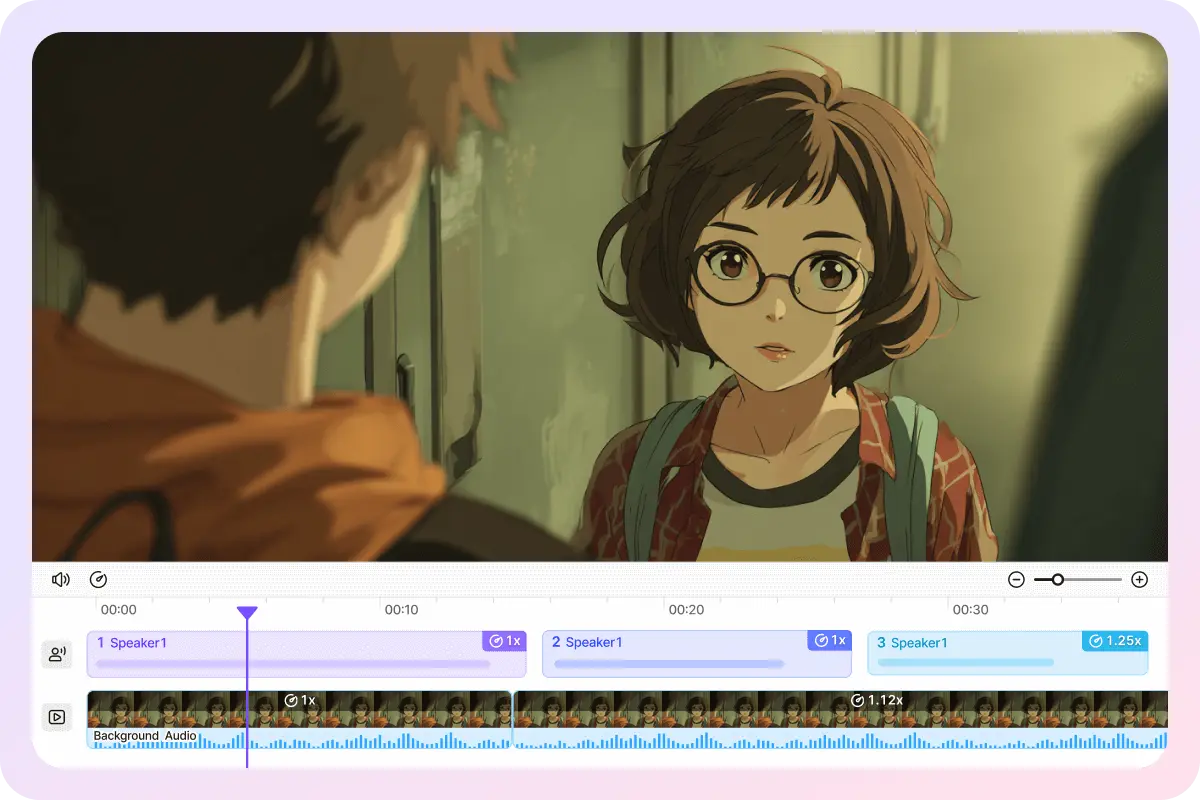Jump to 00:10 on the timeline ruler

(401, 609)
